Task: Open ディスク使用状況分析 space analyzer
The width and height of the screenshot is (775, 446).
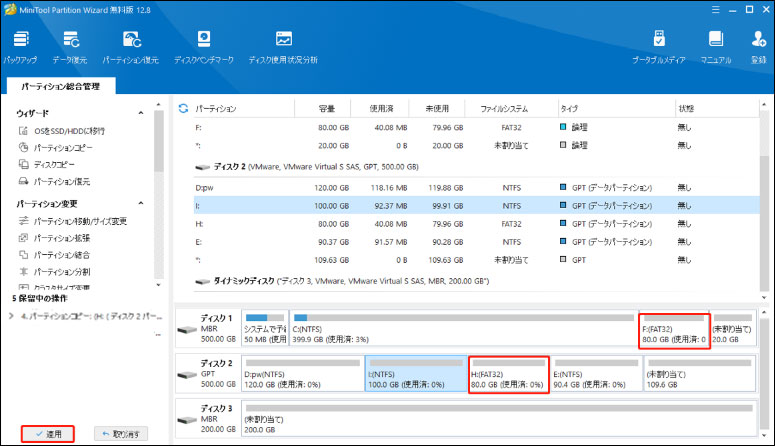Action: click(283, 47)
